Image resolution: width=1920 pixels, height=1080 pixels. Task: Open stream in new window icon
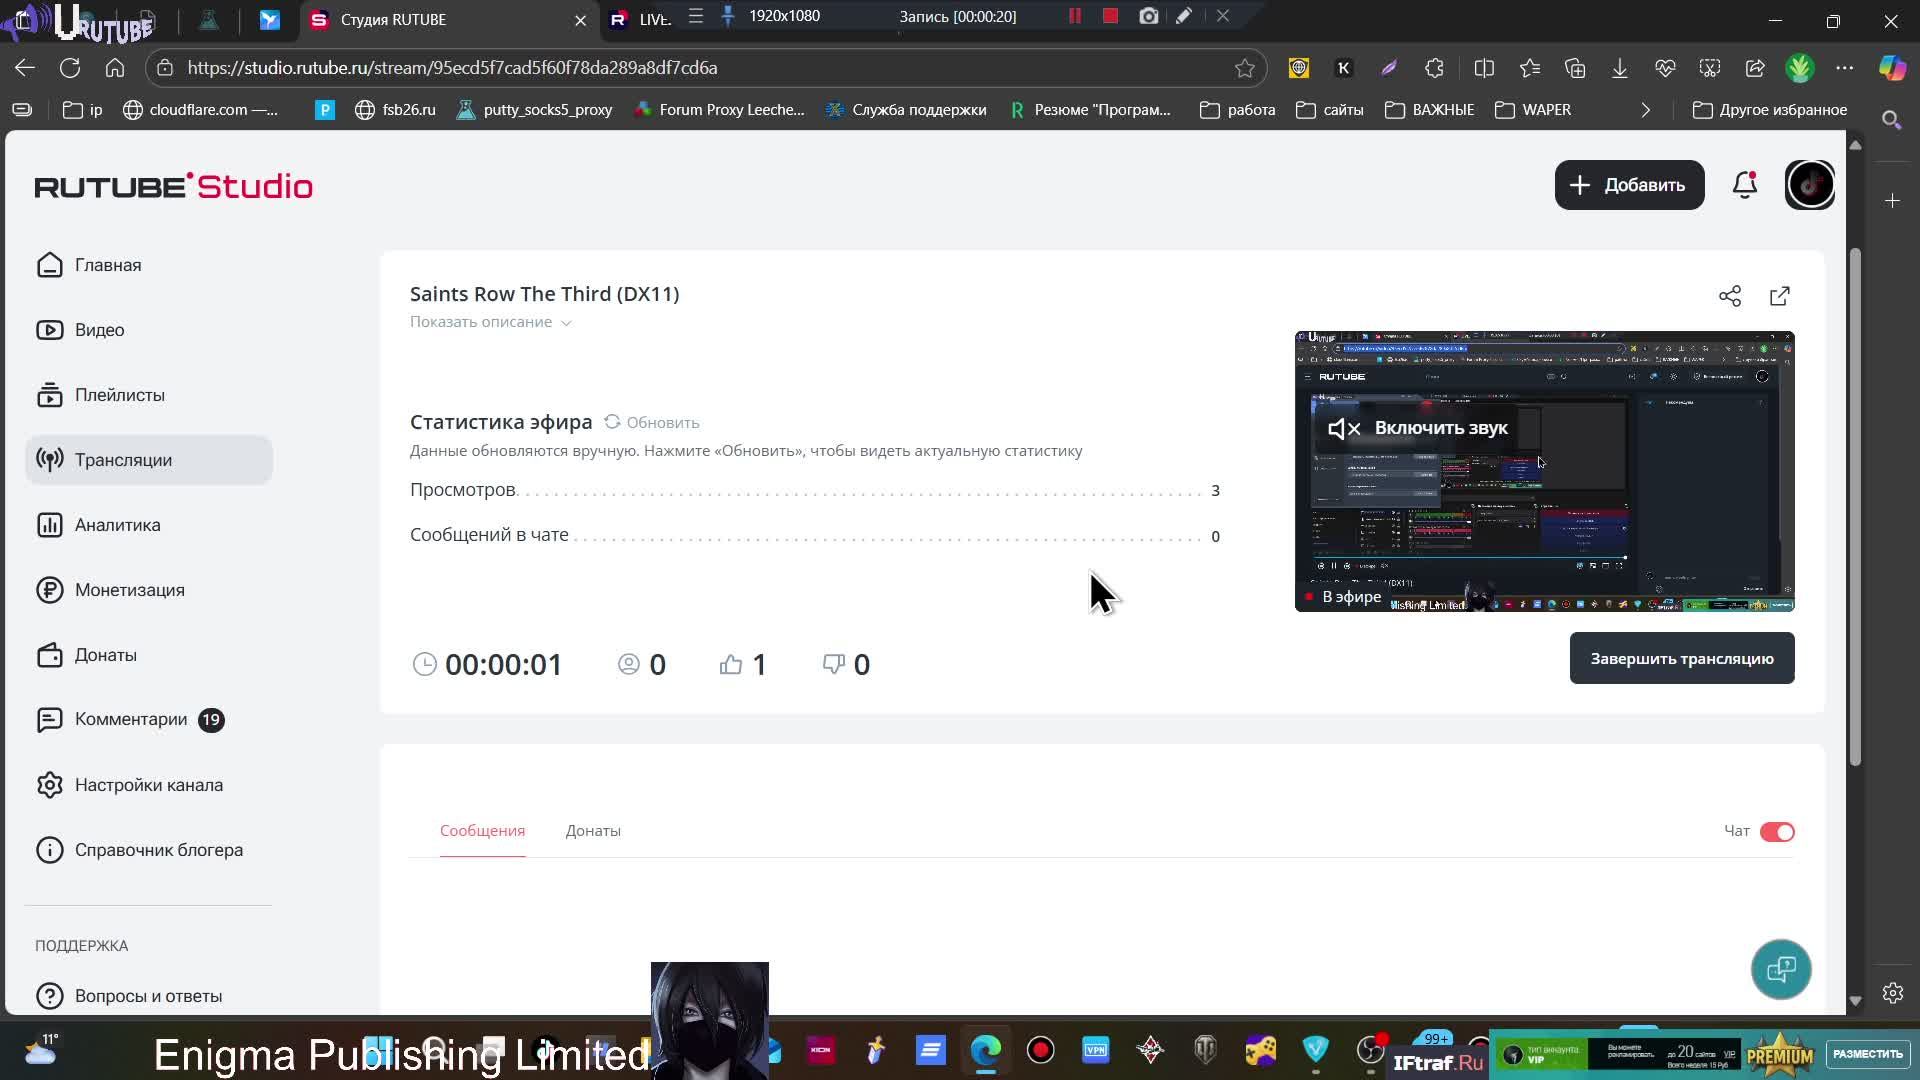(x=1780, y=296)
